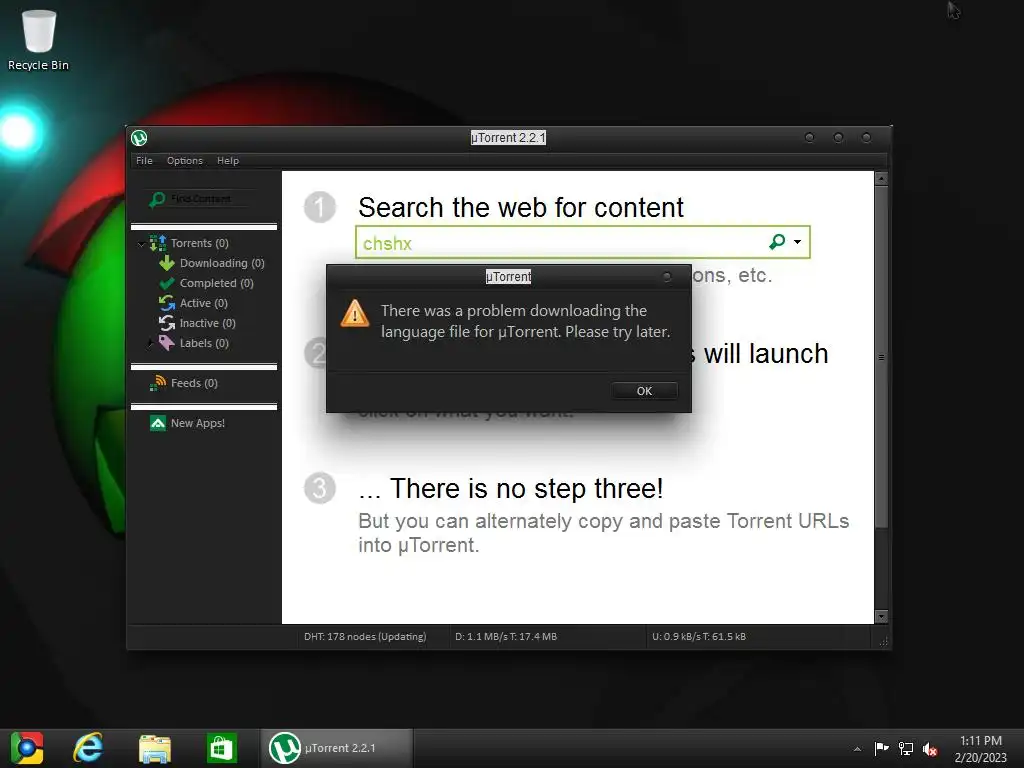Click the step 1 number circle
This screenshot has width=1024, height=768.
point(320,207)
